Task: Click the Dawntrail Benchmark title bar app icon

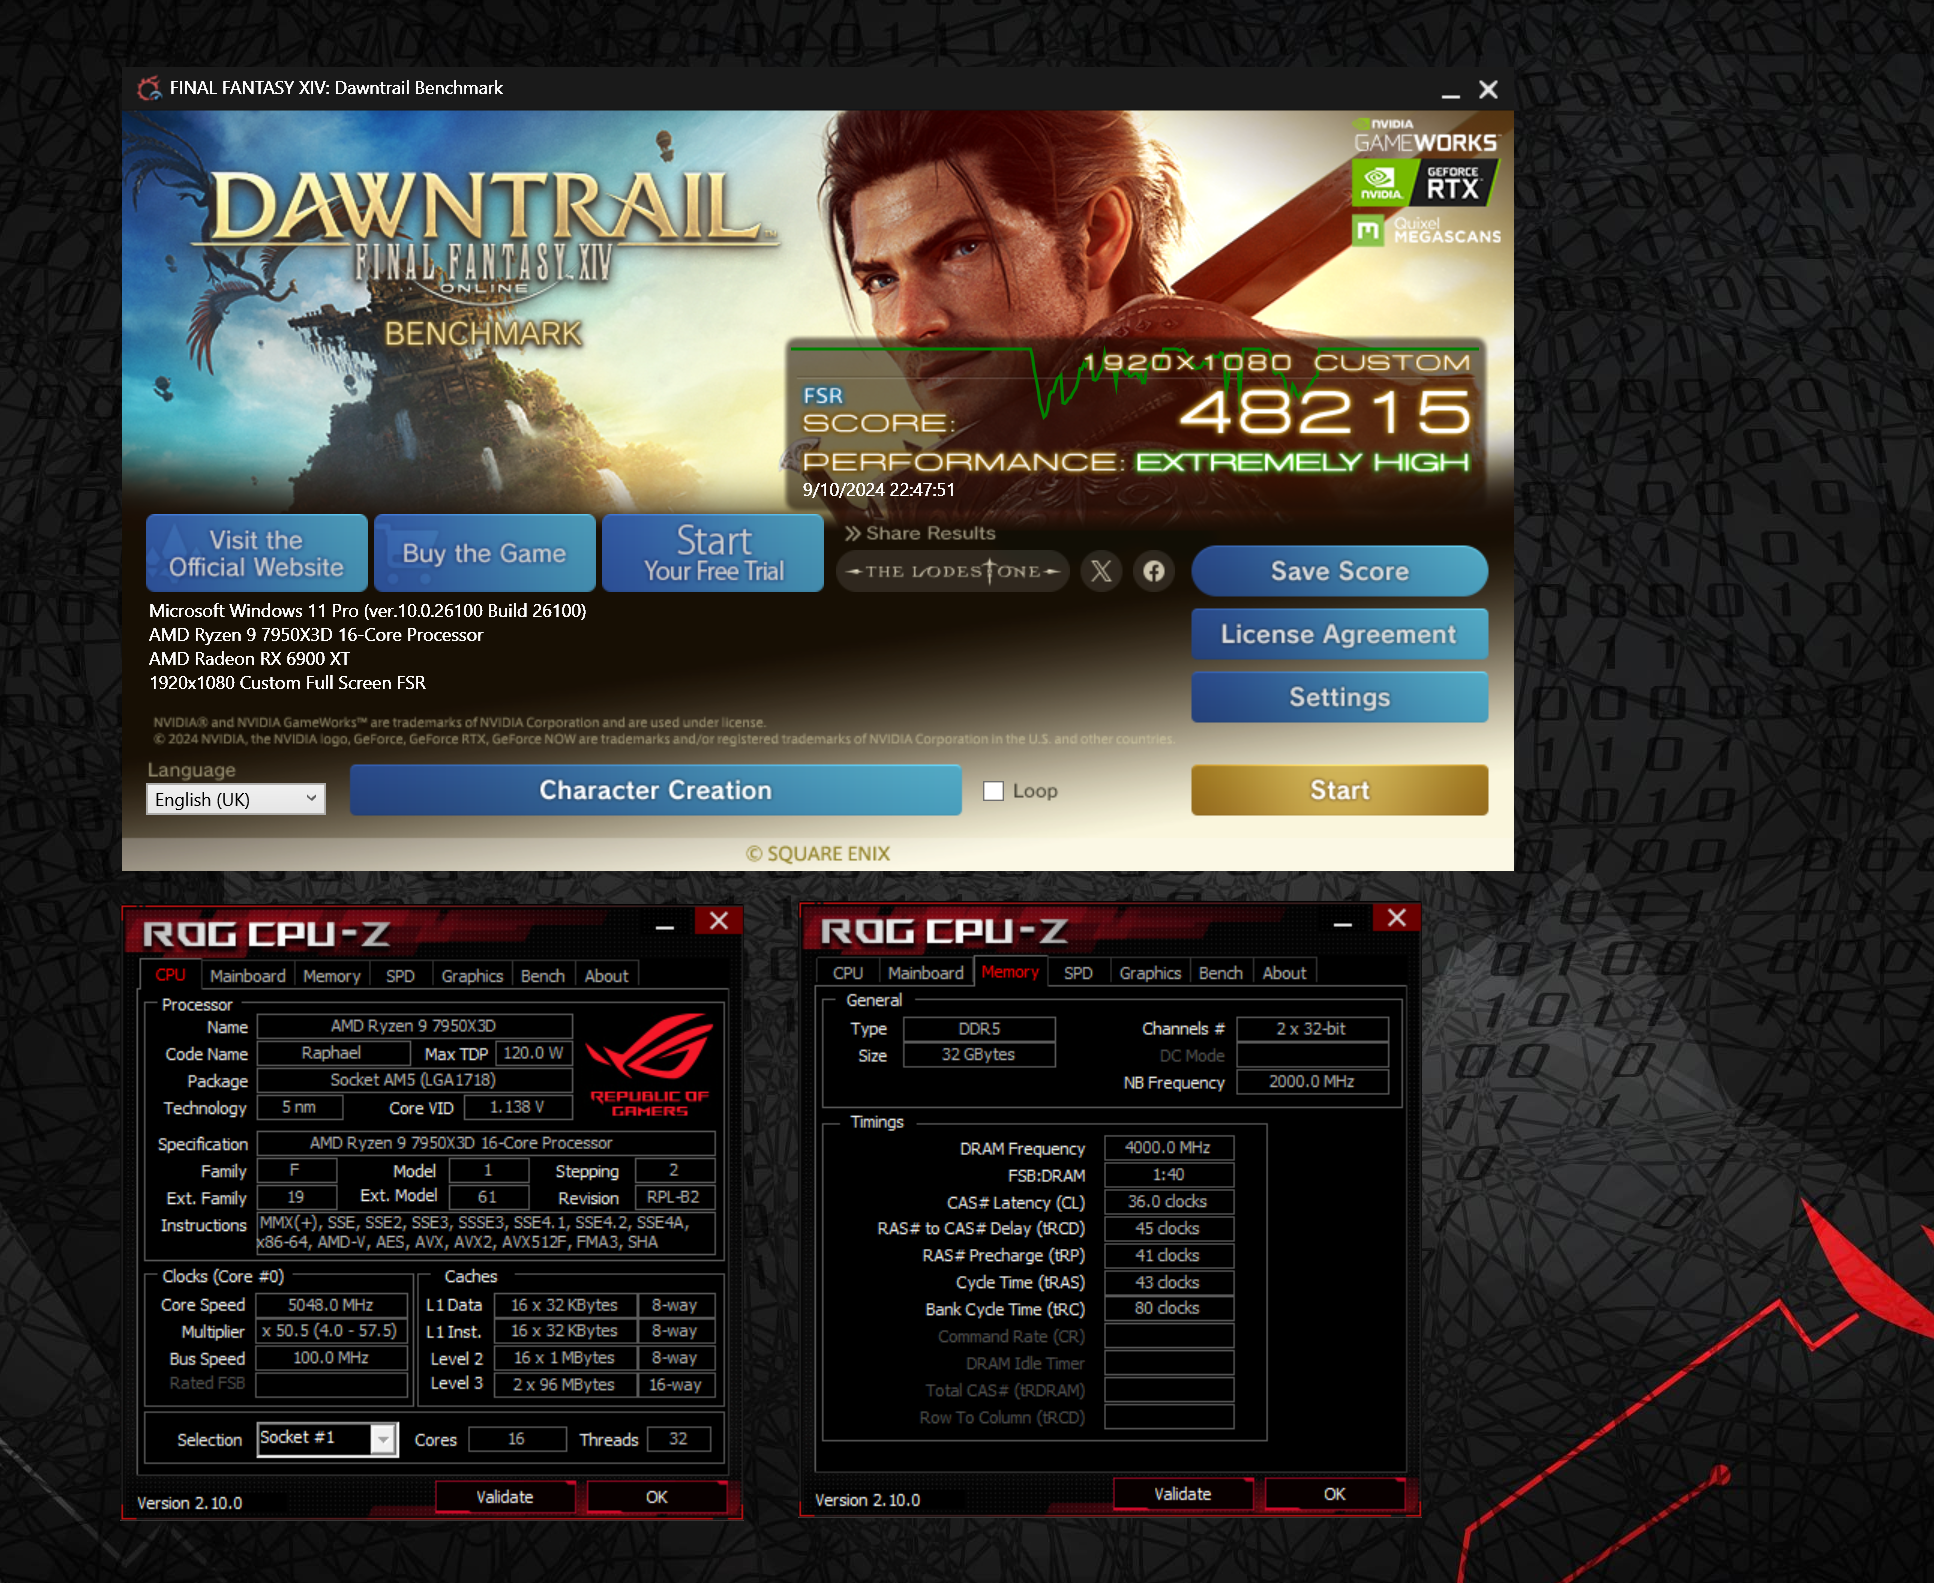Action: click(149, 88)
